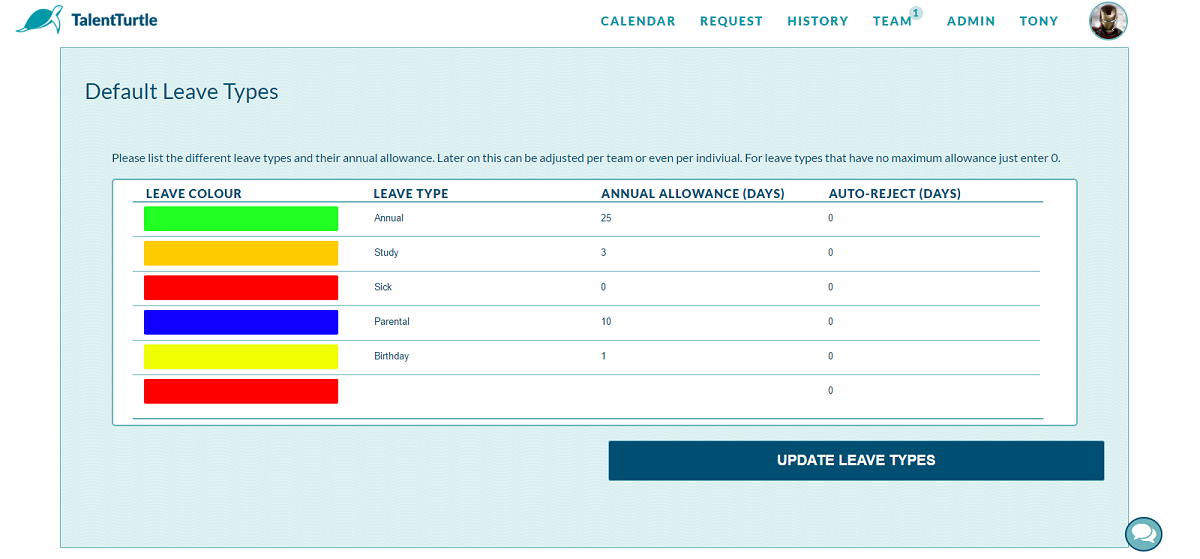The height and width of the screenshot is (559, 1200).
Task: Open the Calendar menu item
Action: (638, 21)
